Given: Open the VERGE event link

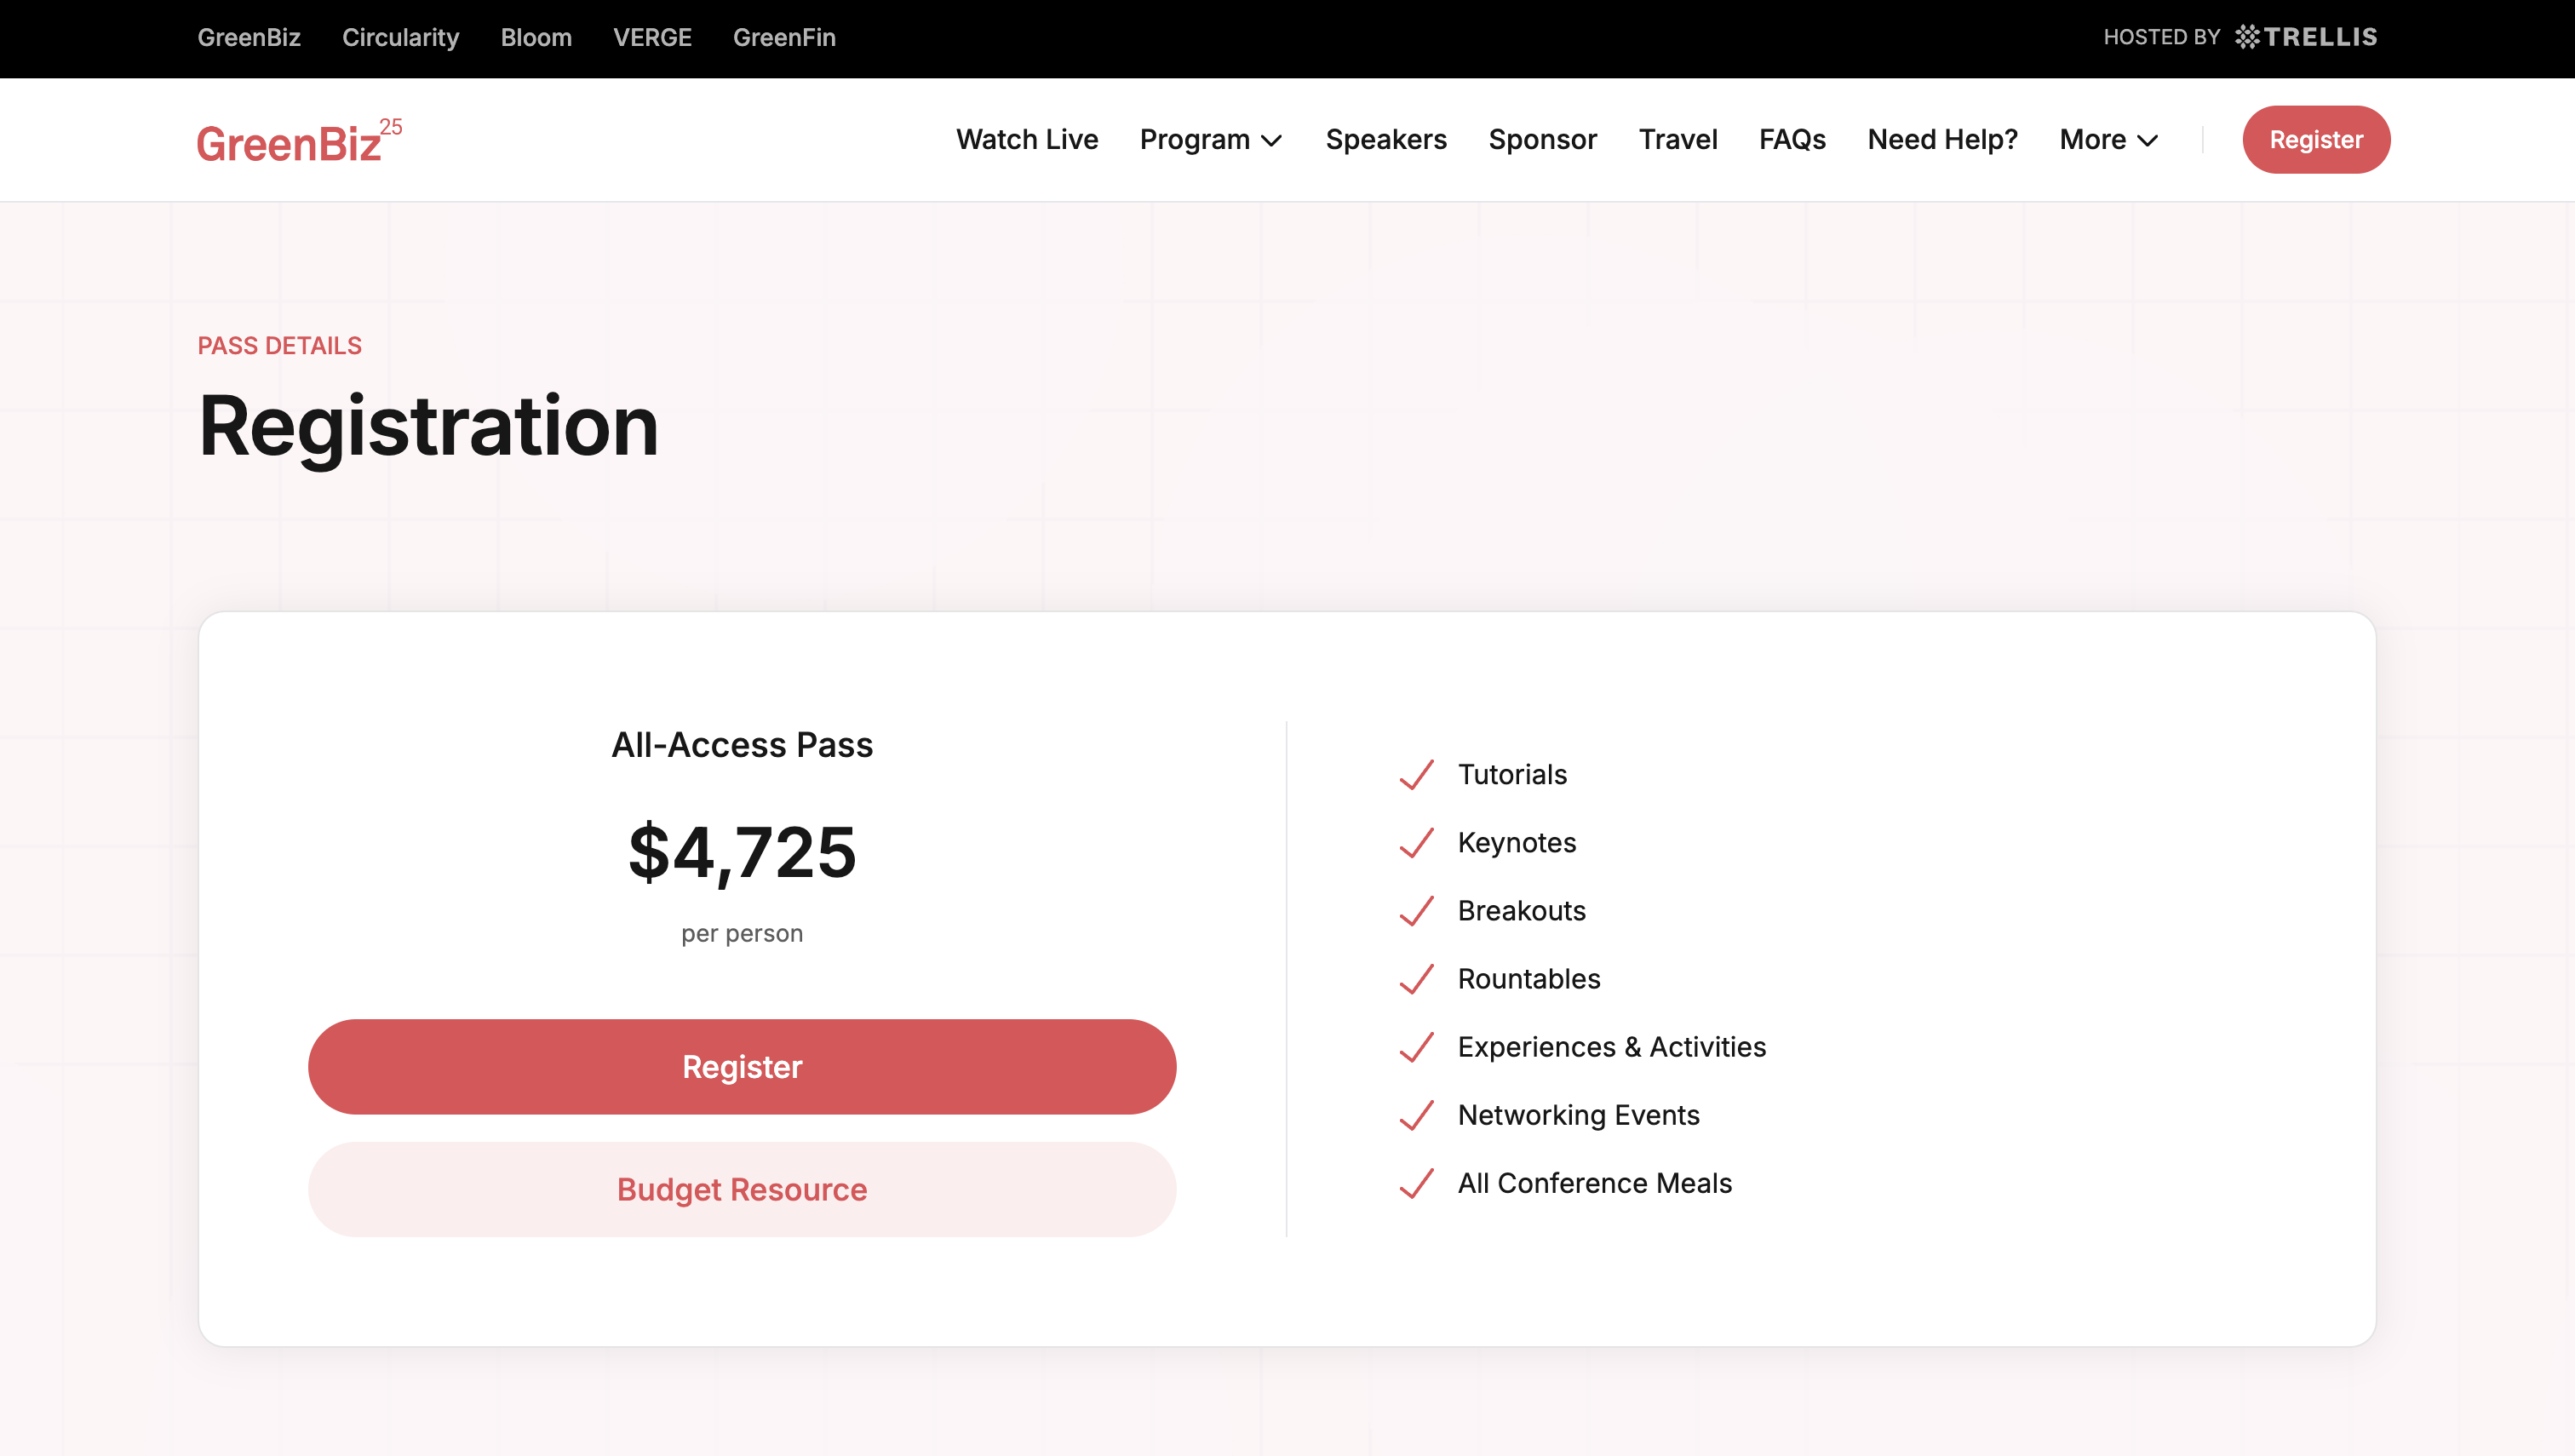Looking at the screenshot, I should point(652,37).
